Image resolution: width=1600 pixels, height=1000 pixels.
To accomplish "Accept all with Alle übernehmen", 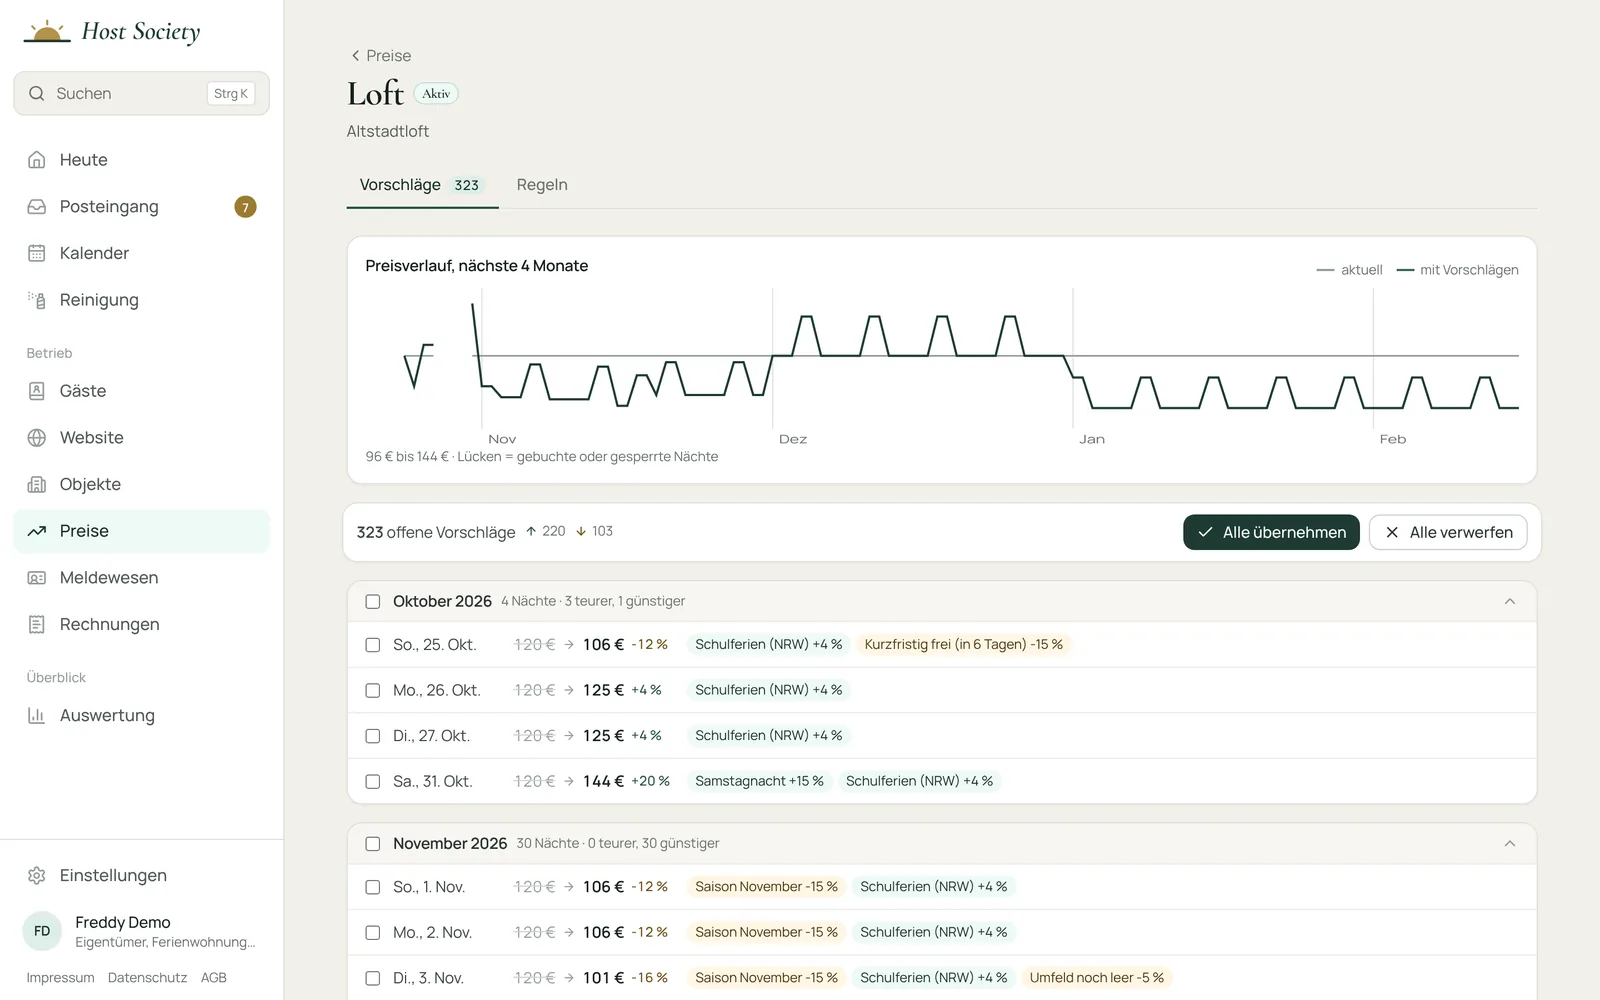I will [1271, 532].
